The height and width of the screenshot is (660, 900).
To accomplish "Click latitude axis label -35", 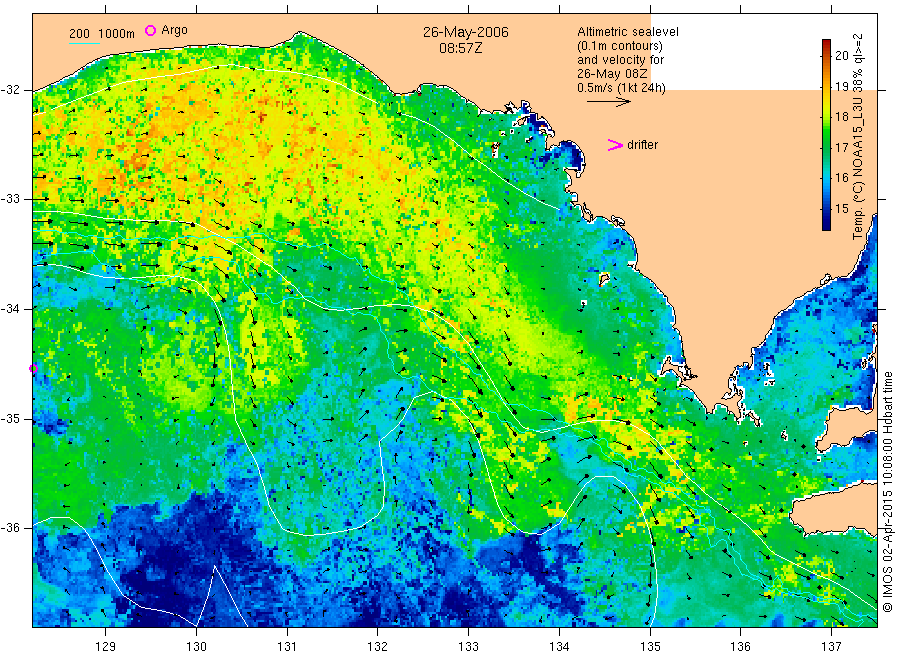I will [10, 418].
